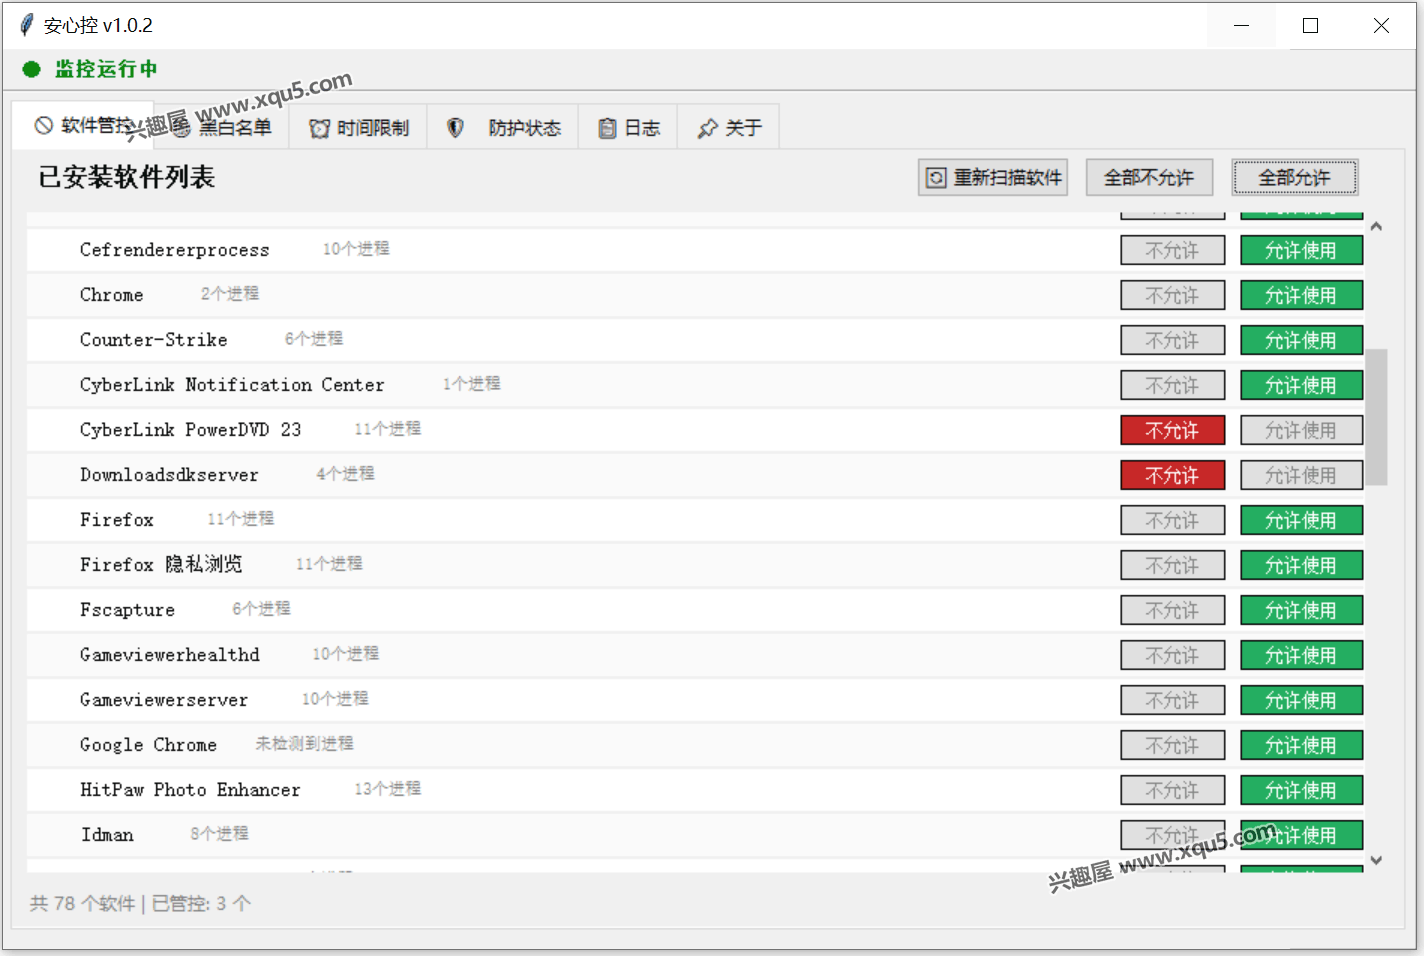Allow Counter-Strike with 允许使用
Screen dimensions: 1424x956
[1301, 340]
